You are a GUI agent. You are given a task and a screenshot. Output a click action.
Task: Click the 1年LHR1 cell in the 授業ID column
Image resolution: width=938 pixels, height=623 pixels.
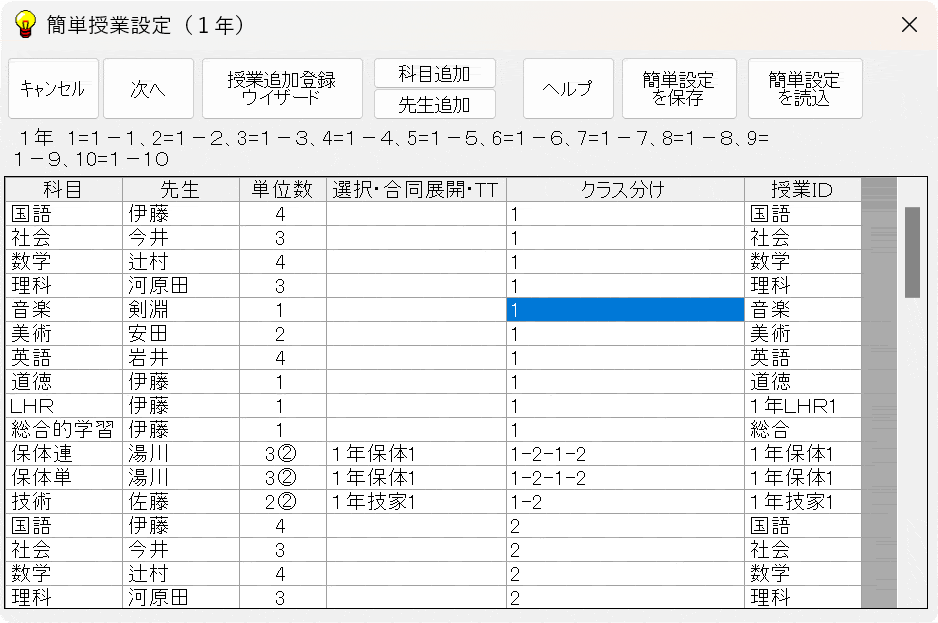click(802, 406)
